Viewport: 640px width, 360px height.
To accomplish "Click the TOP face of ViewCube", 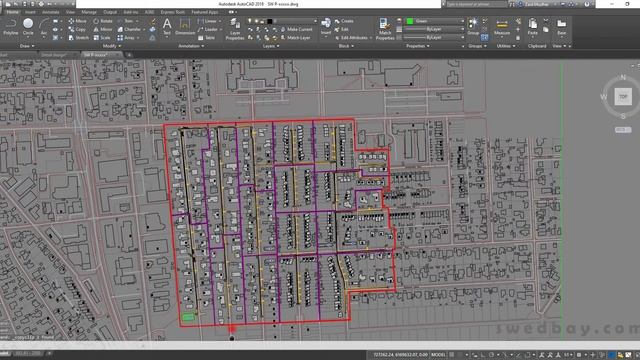I will point(623,97).
